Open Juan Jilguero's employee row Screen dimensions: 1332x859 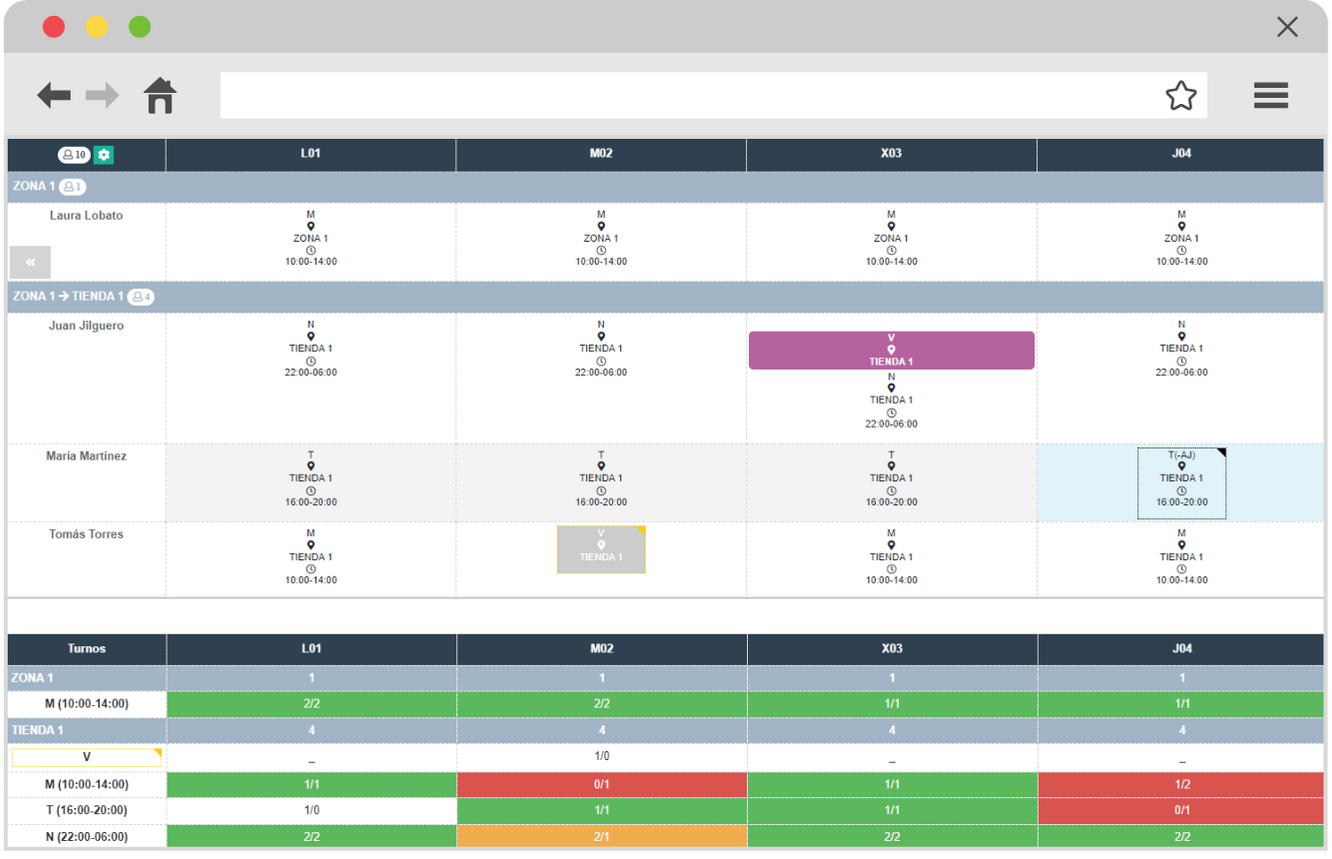coord(86,326)
